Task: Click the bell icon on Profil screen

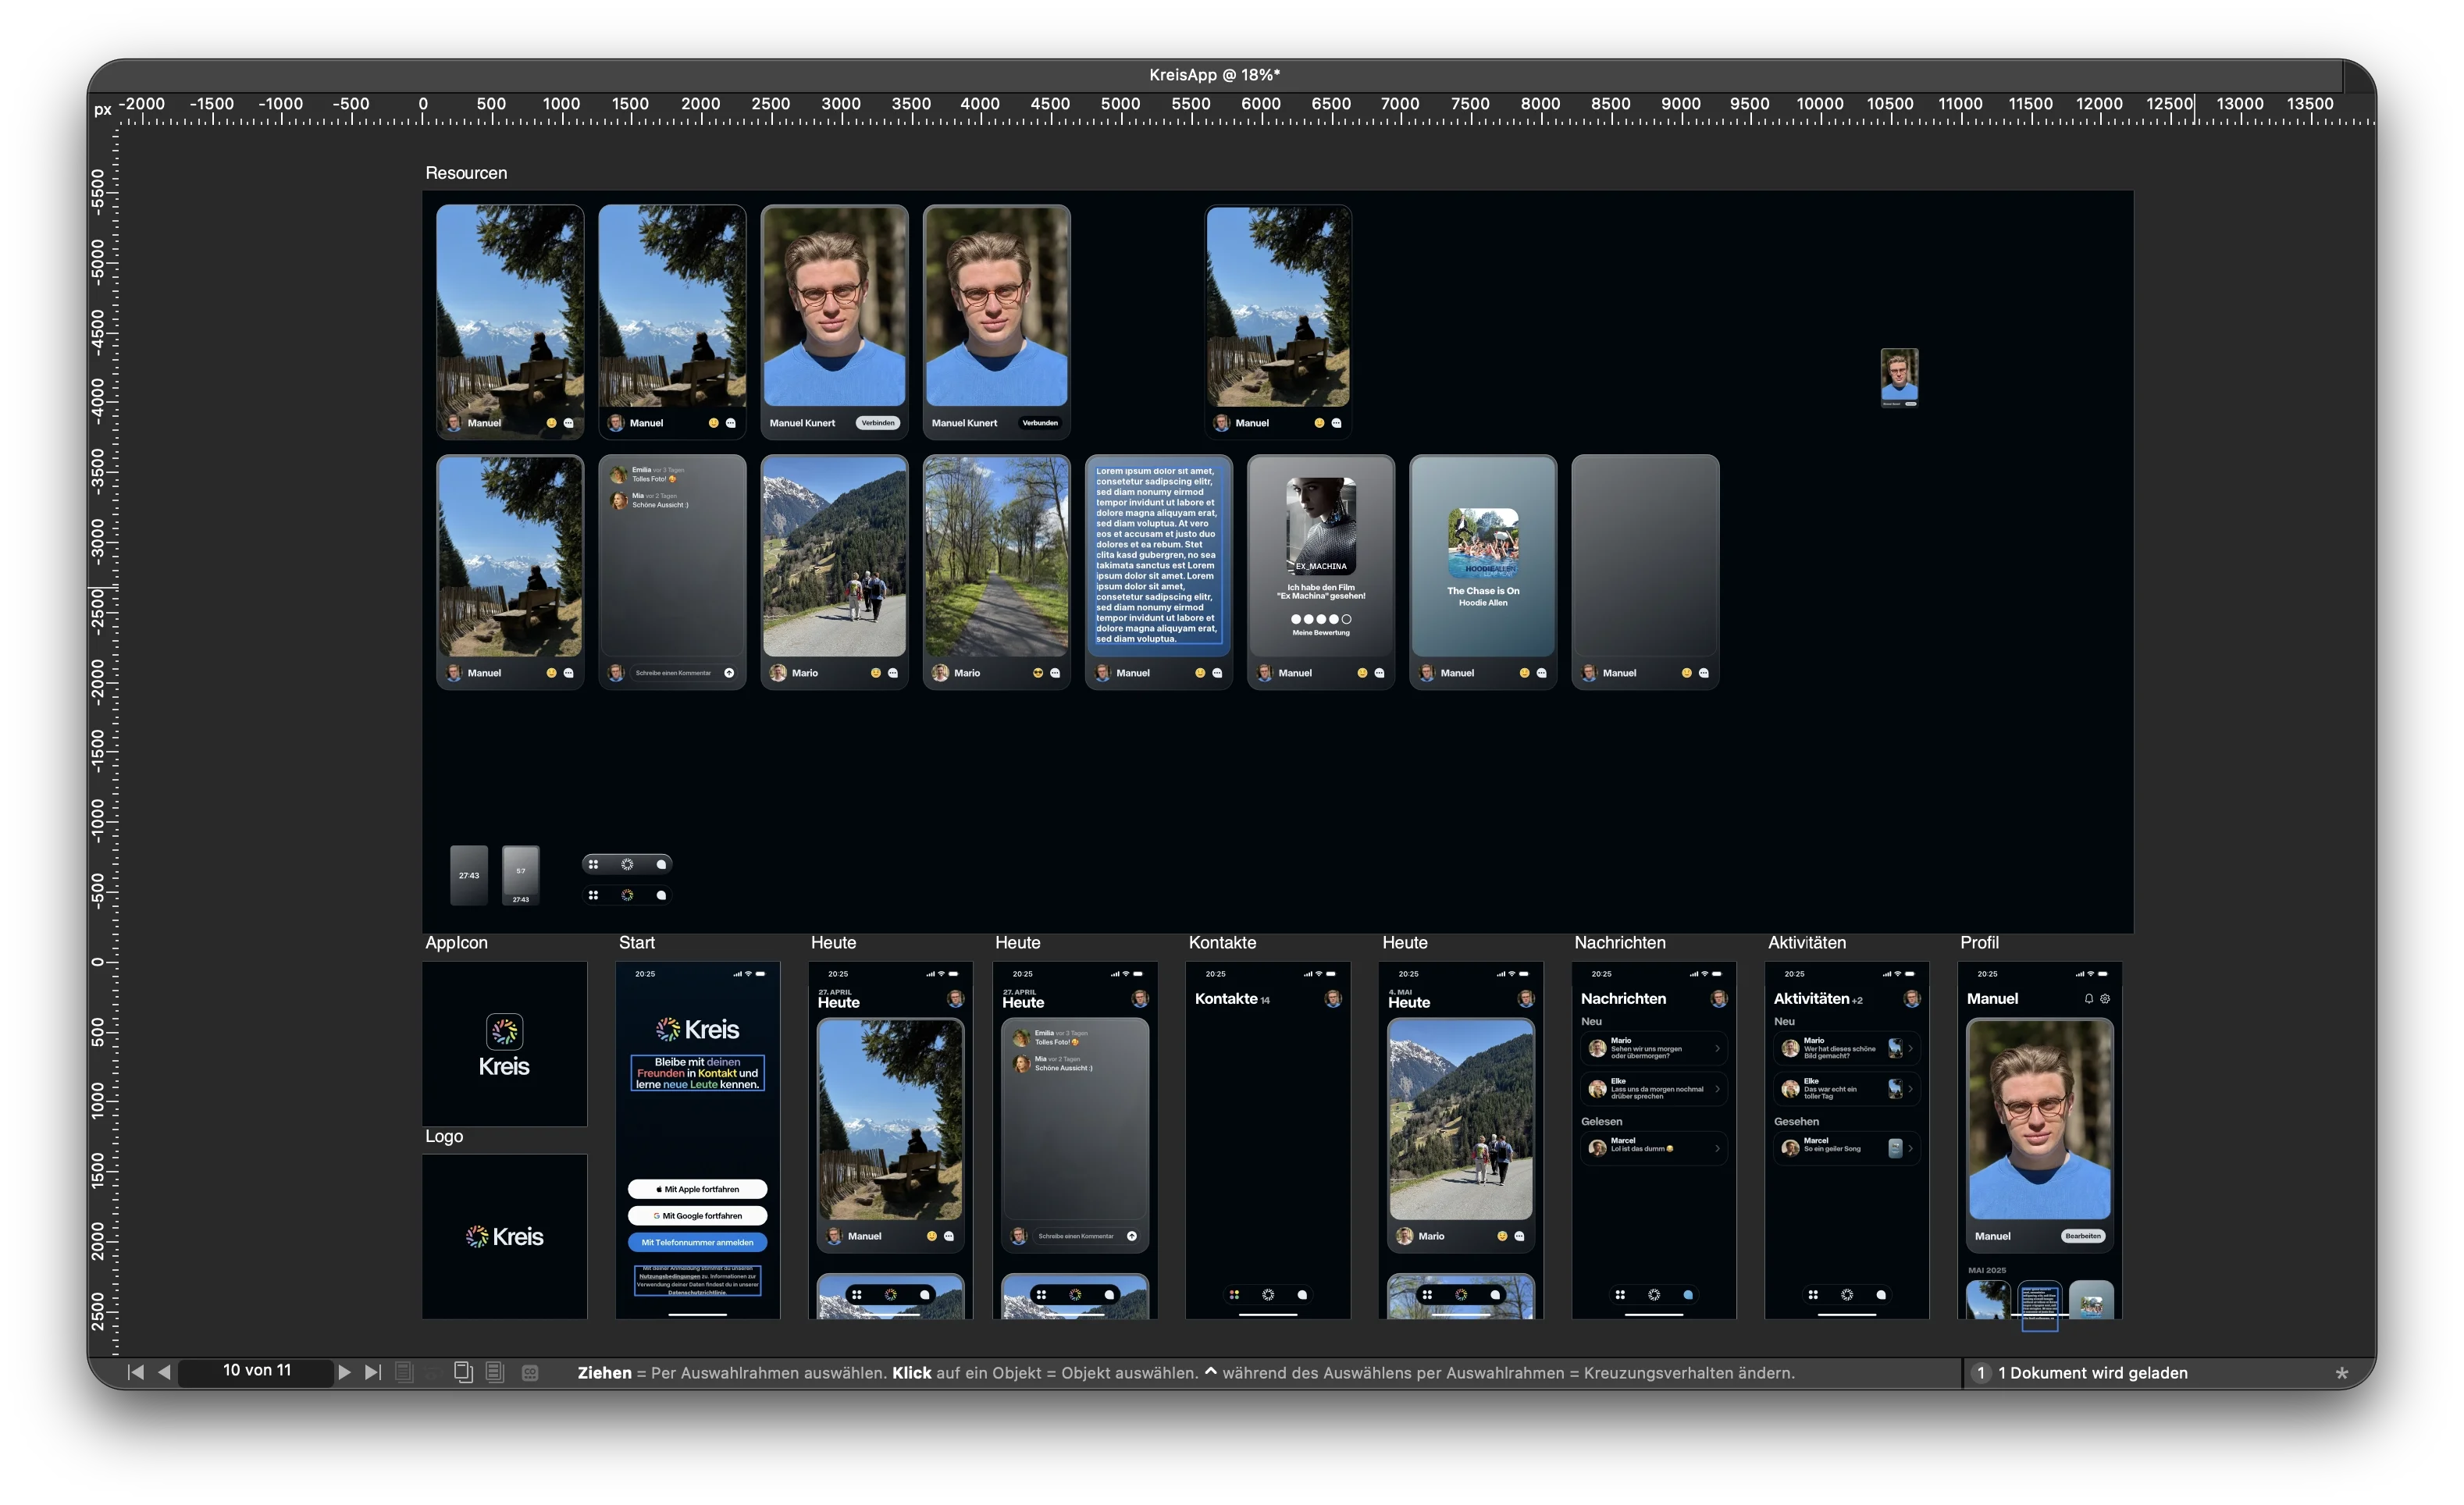Action: click(2088, 999)
